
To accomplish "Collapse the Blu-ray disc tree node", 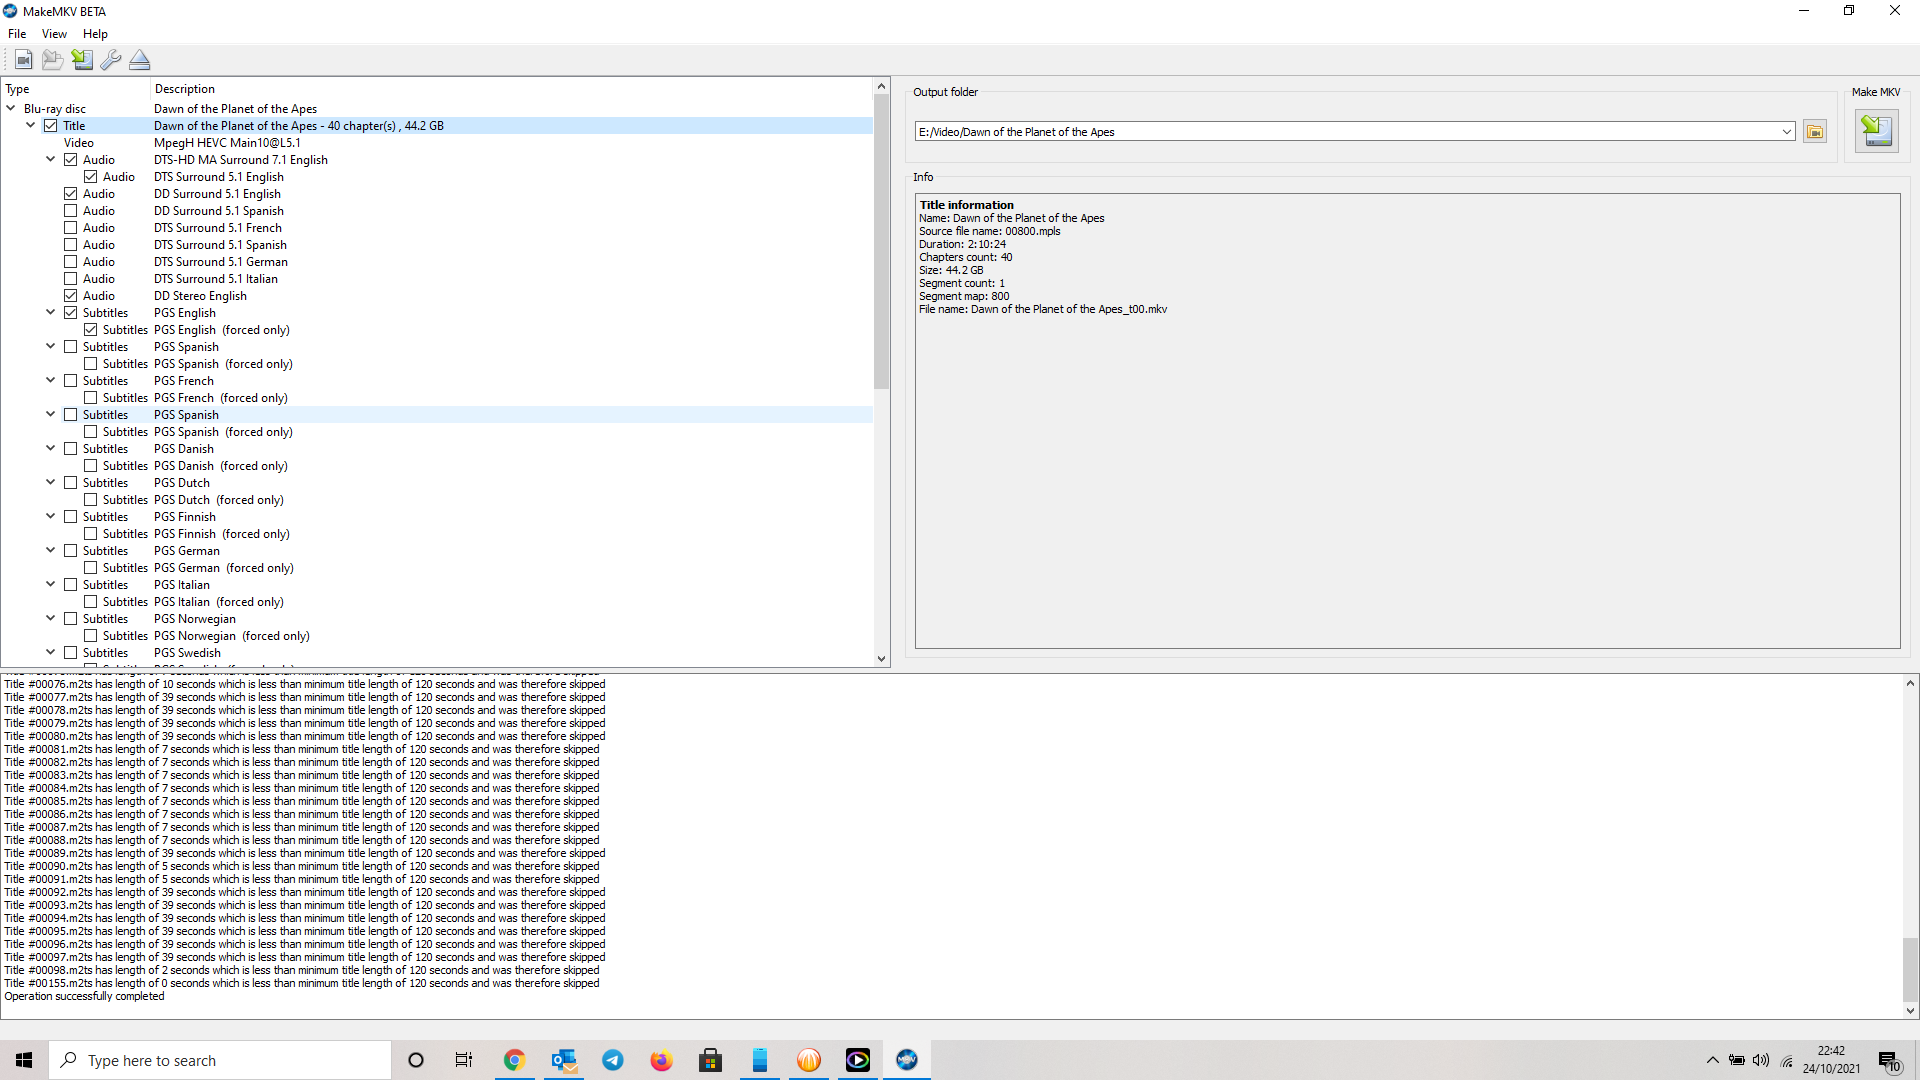I will 11,108.
